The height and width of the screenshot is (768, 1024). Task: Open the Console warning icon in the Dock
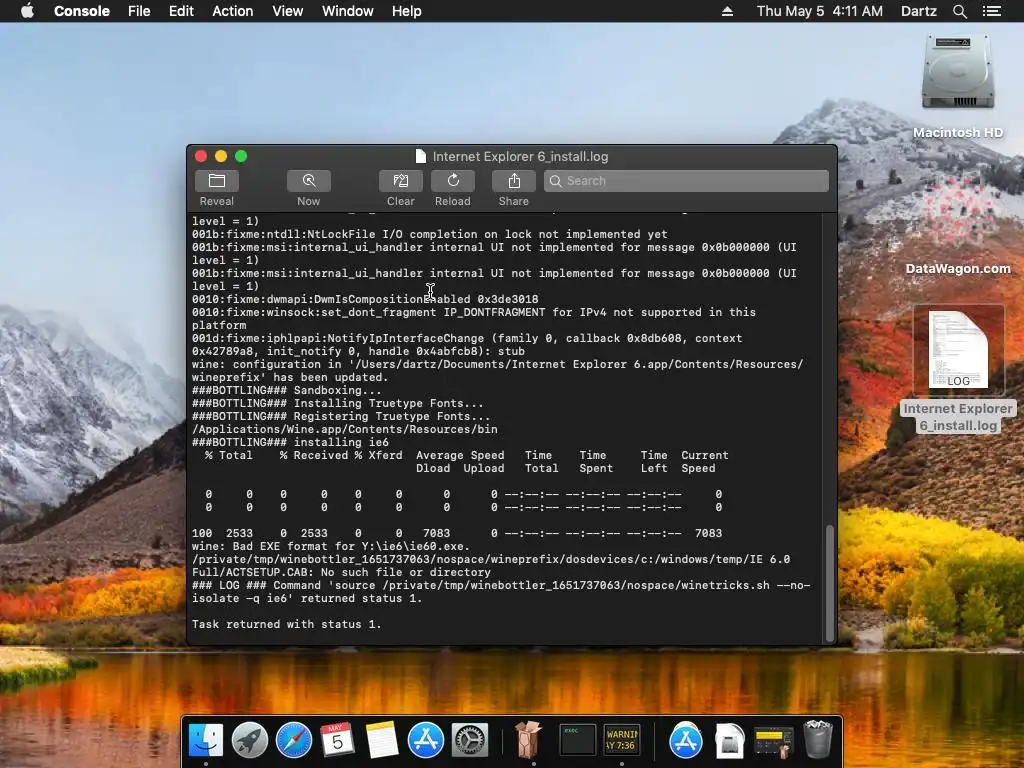pos(622,741)
